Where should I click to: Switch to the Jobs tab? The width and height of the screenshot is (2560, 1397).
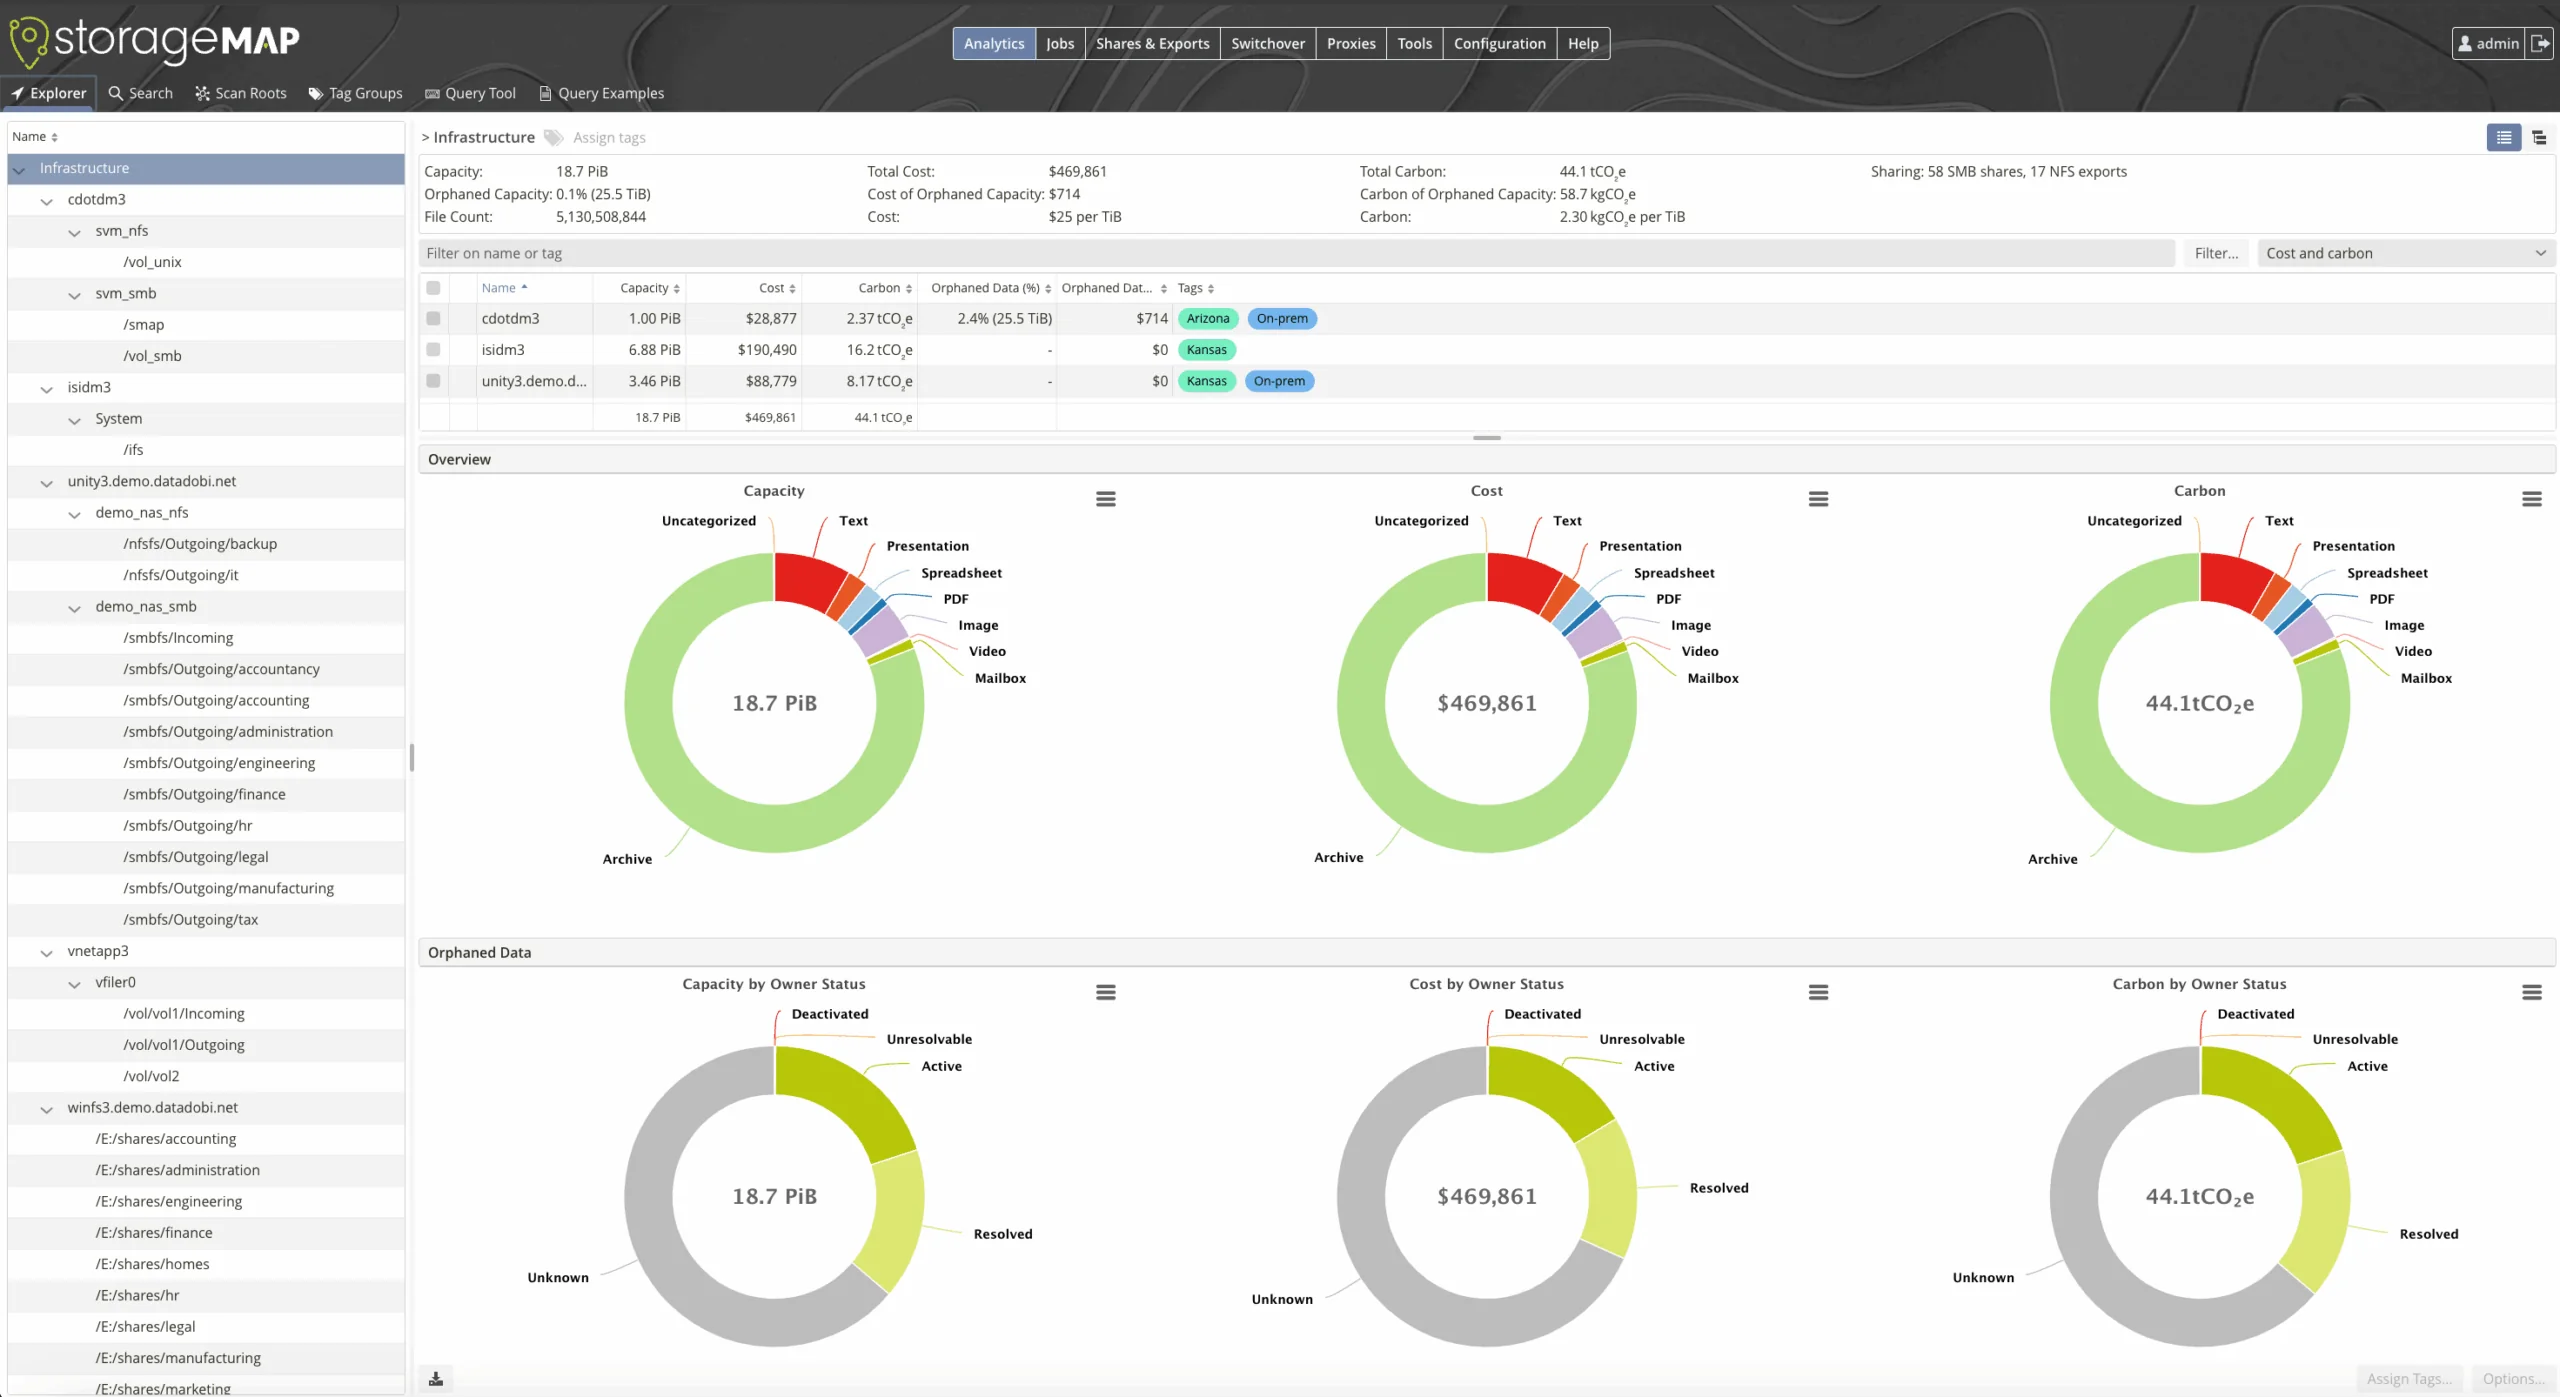[x=1060, y=43]
